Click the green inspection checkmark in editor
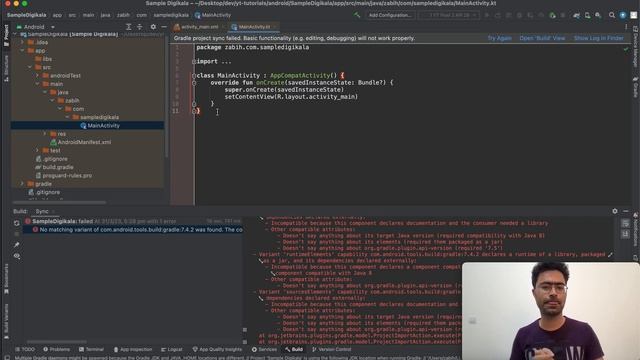The image size is (640, 360). click(x=626, y=49)
